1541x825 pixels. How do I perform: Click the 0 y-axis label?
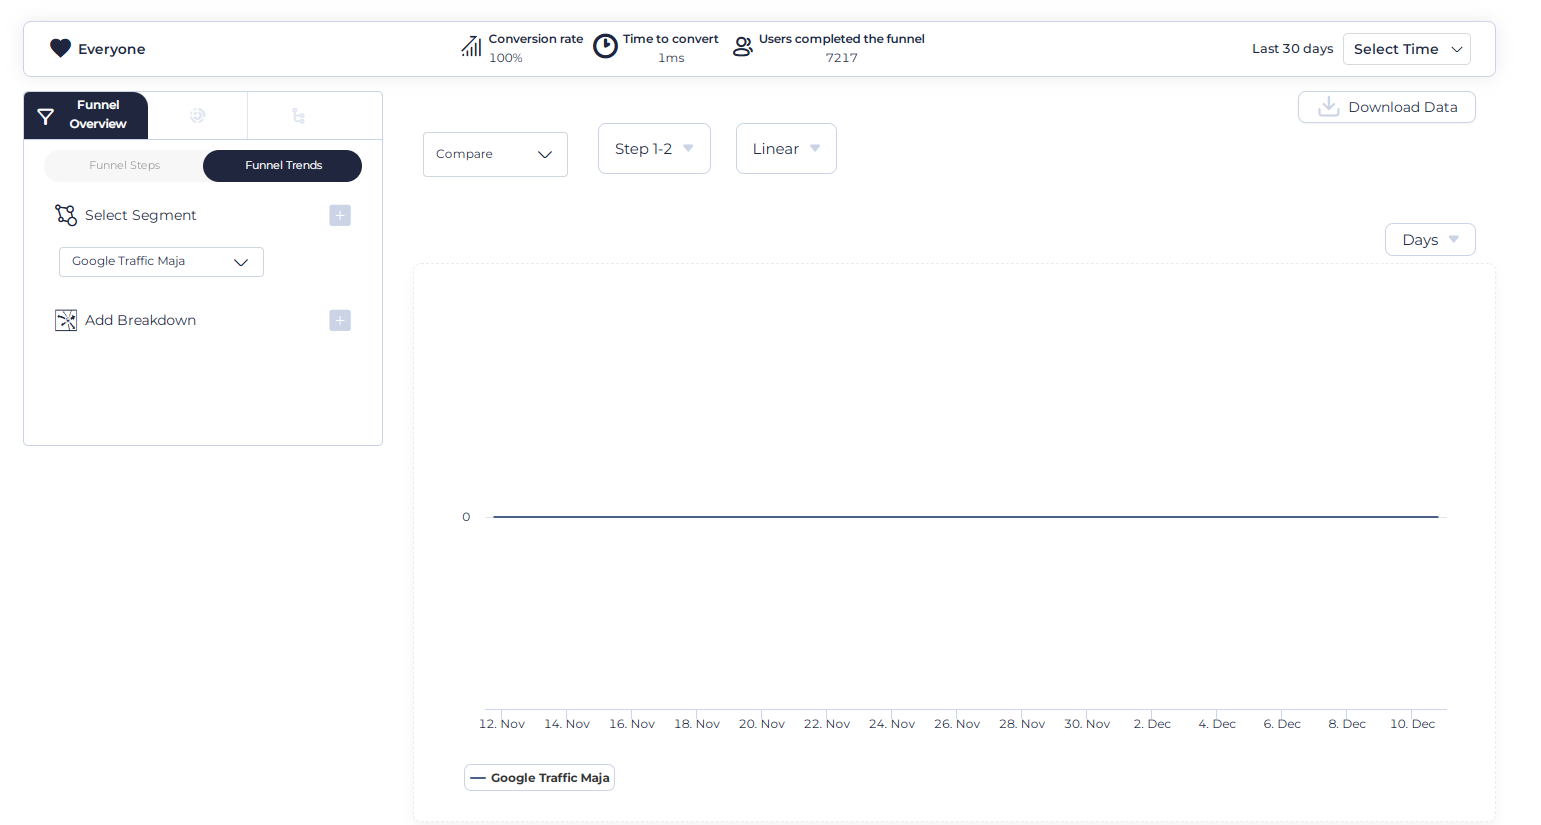point(466,517)
